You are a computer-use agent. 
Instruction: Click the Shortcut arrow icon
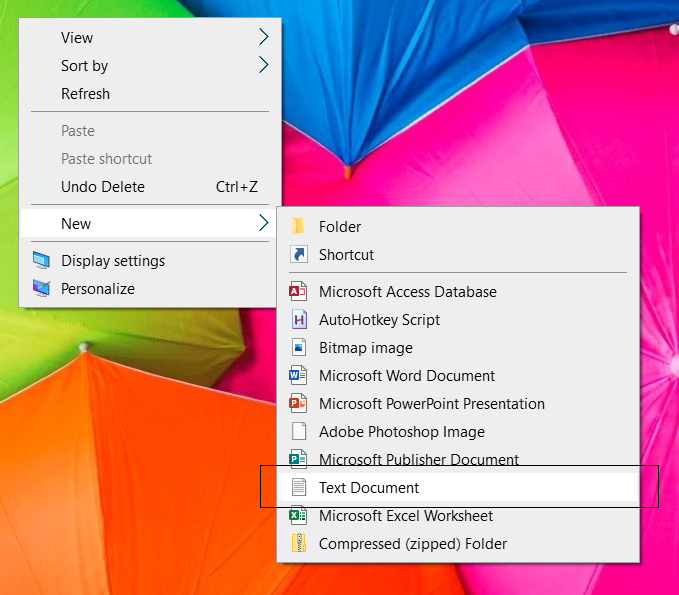point(299,255)
